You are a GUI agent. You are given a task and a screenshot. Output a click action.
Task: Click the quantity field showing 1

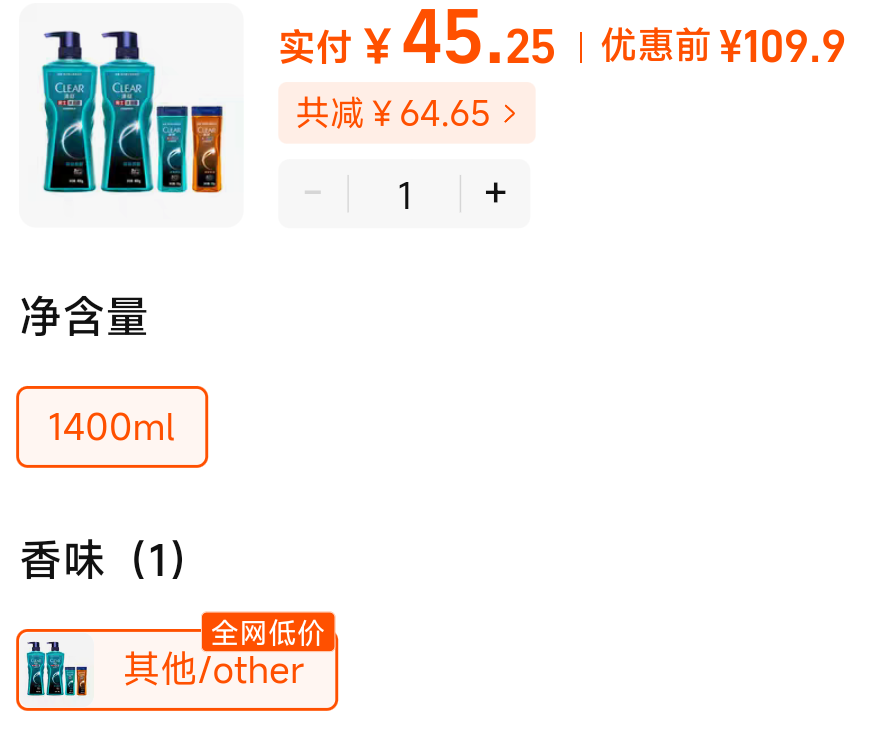[404, 194]
